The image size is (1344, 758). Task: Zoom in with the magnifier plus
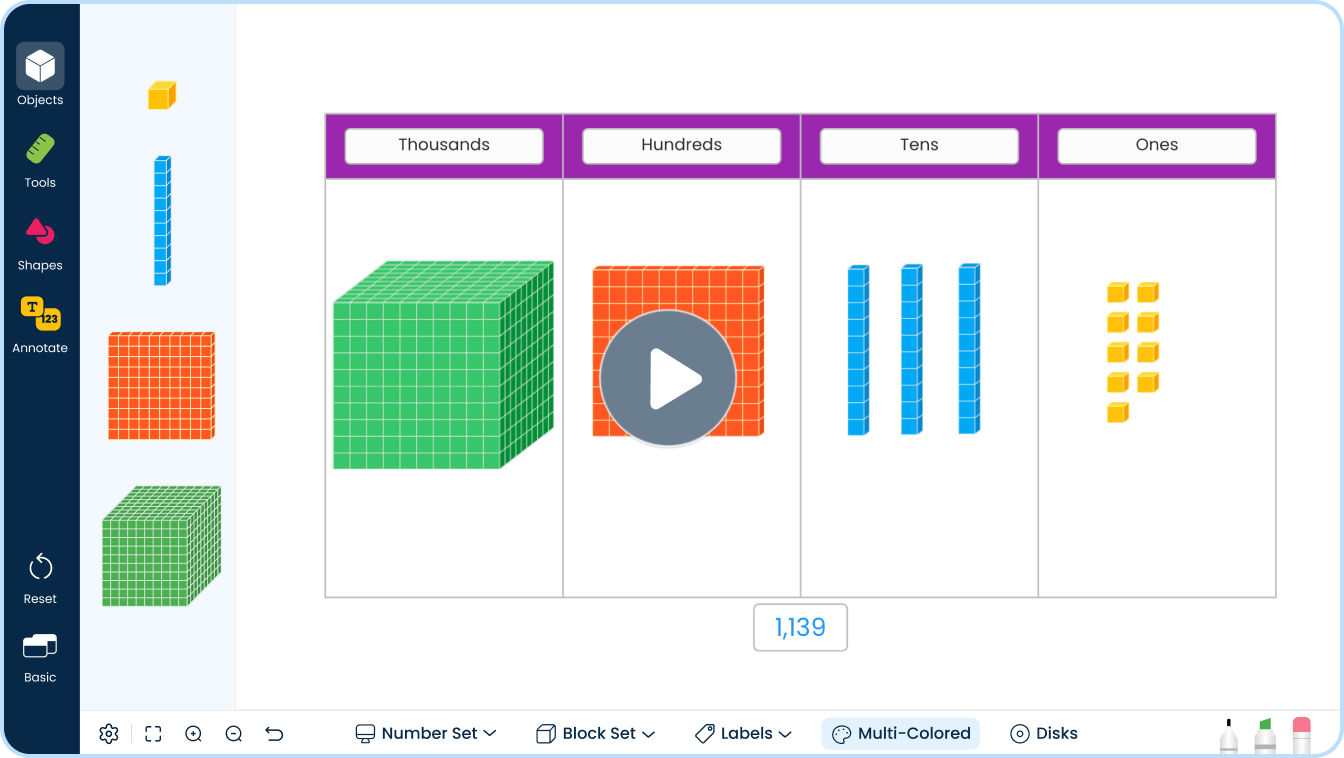(194, 734)
